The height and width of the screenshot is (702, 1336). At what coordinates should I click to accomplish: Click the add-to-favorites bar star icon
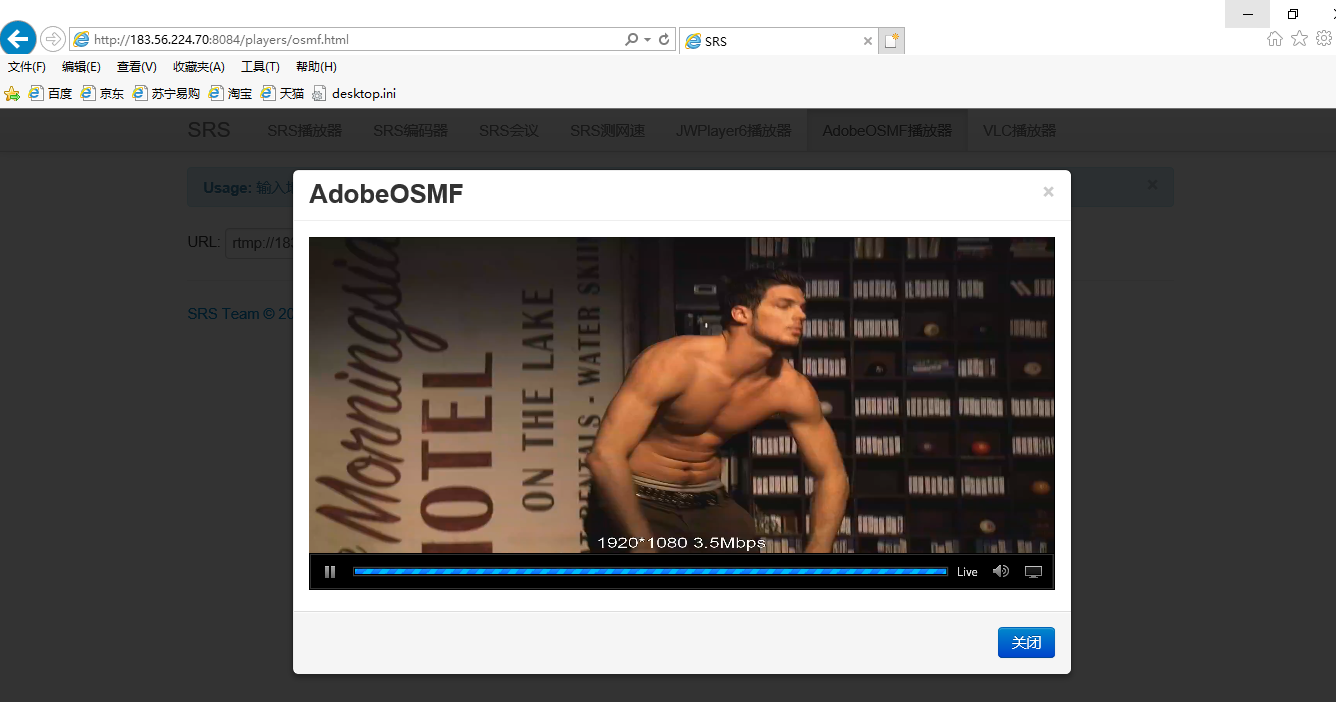[12, 94]
